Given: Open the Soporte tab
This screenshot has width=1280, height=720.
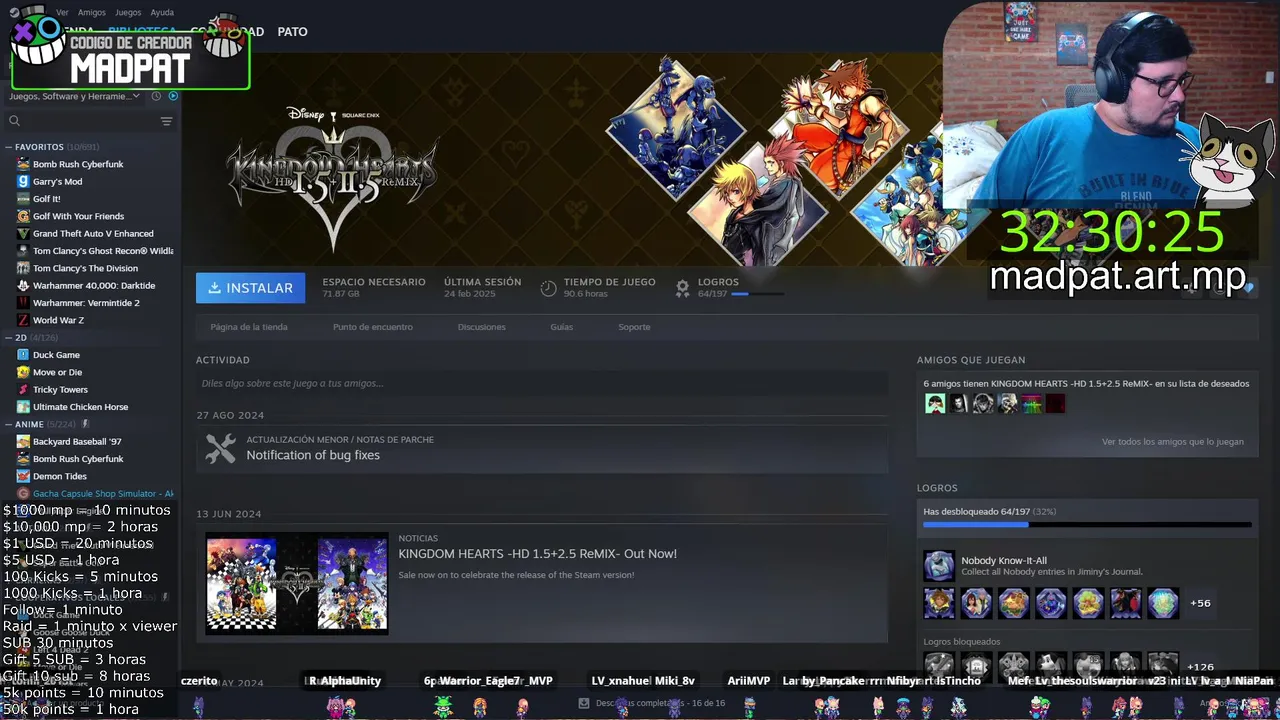Looking at the screenshot, I should click(x=634, y=327).
